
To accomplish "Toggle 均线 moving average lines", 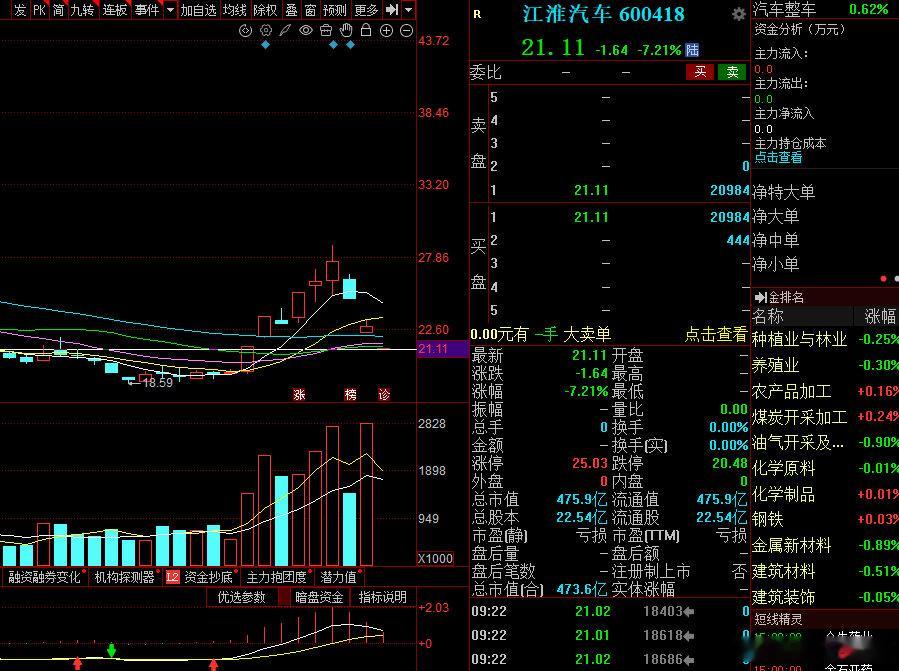I will point(234,10).
